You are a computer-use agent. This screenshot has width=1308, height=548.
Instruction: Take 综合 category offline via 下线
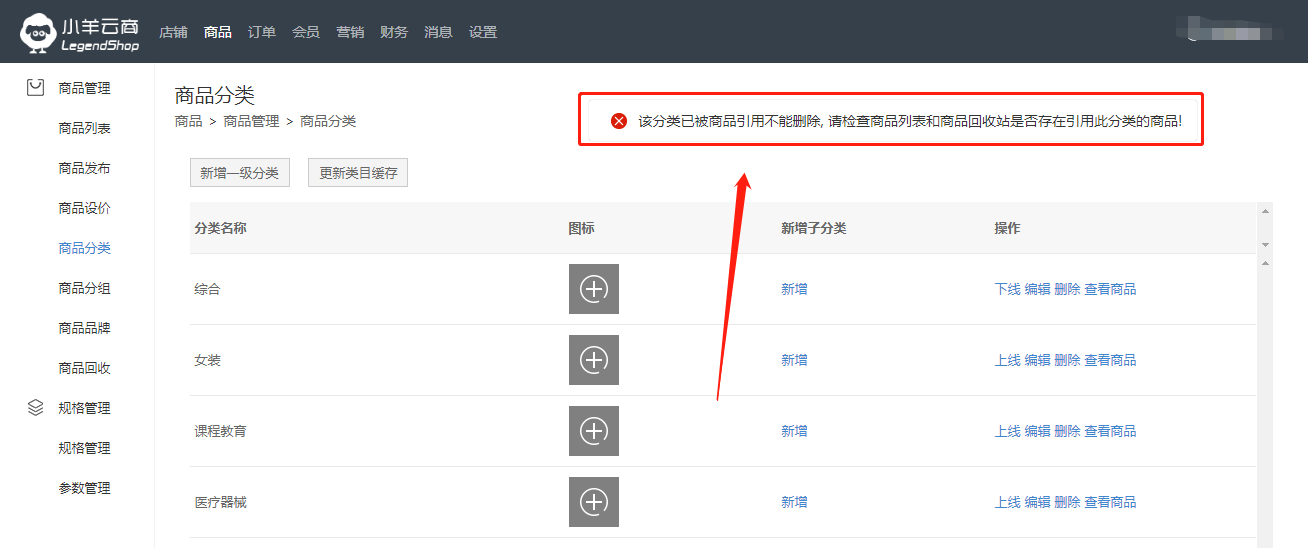click(x=1007, y=289)
